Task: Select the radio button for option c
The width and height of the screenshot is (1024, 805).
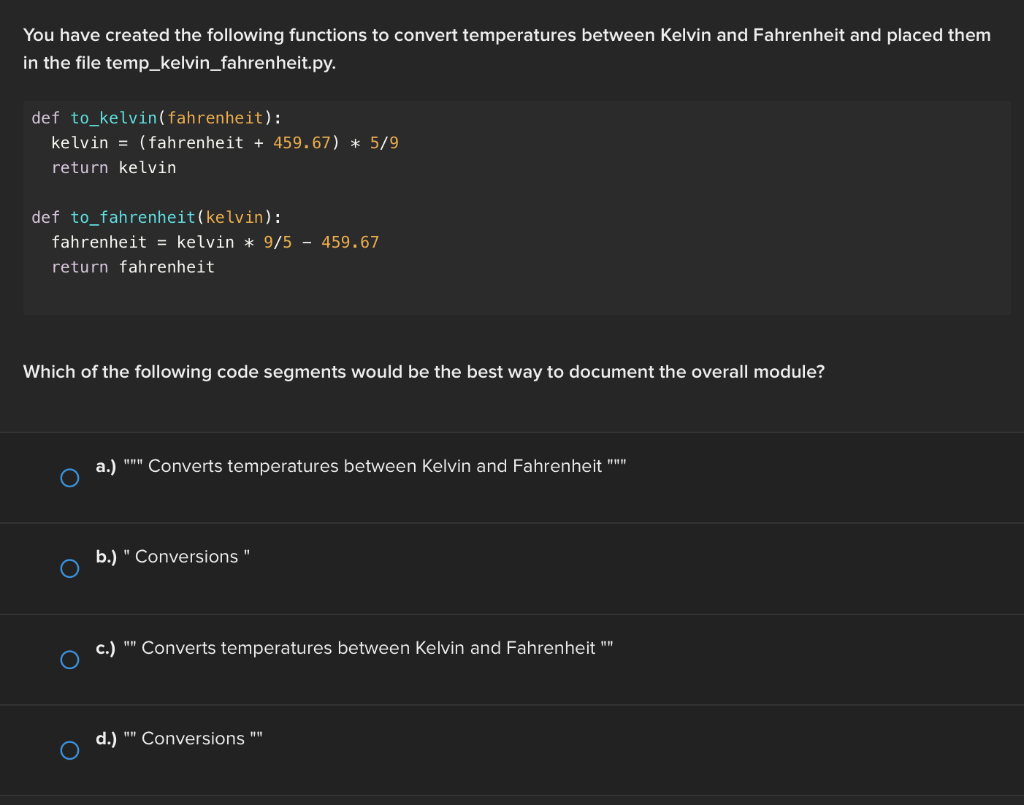Action: pyautogui.click(x=70, y=660)
